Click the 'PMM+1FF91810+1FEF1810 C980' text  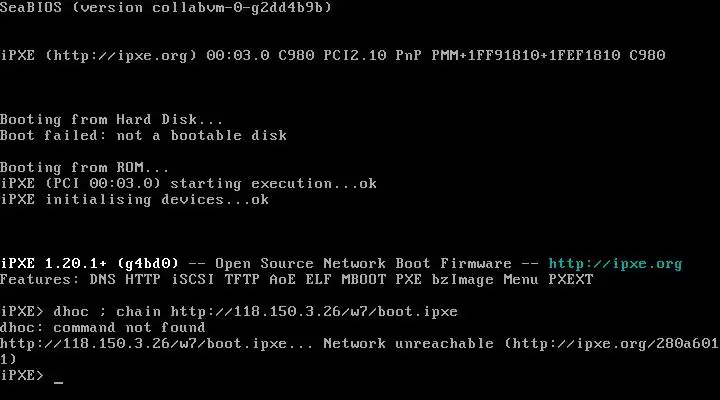pyautogui.click(x=548, y=56)
